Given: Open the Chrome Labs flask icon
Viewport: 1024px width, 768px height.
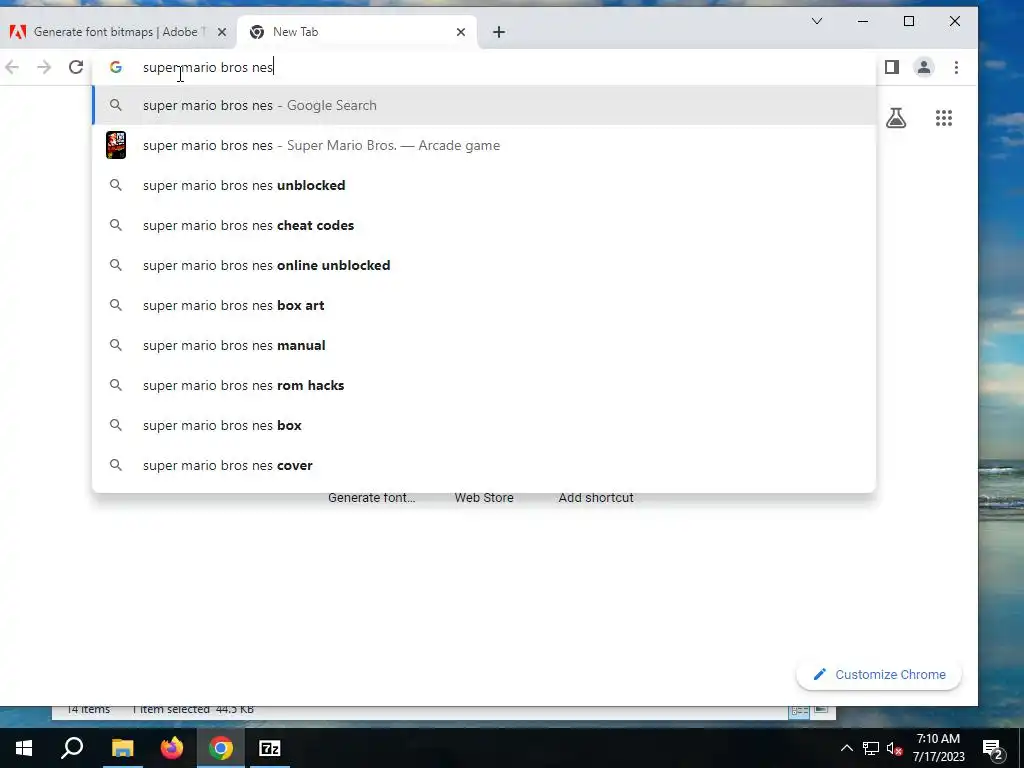Looking at the screenshot, I should 896,118.
